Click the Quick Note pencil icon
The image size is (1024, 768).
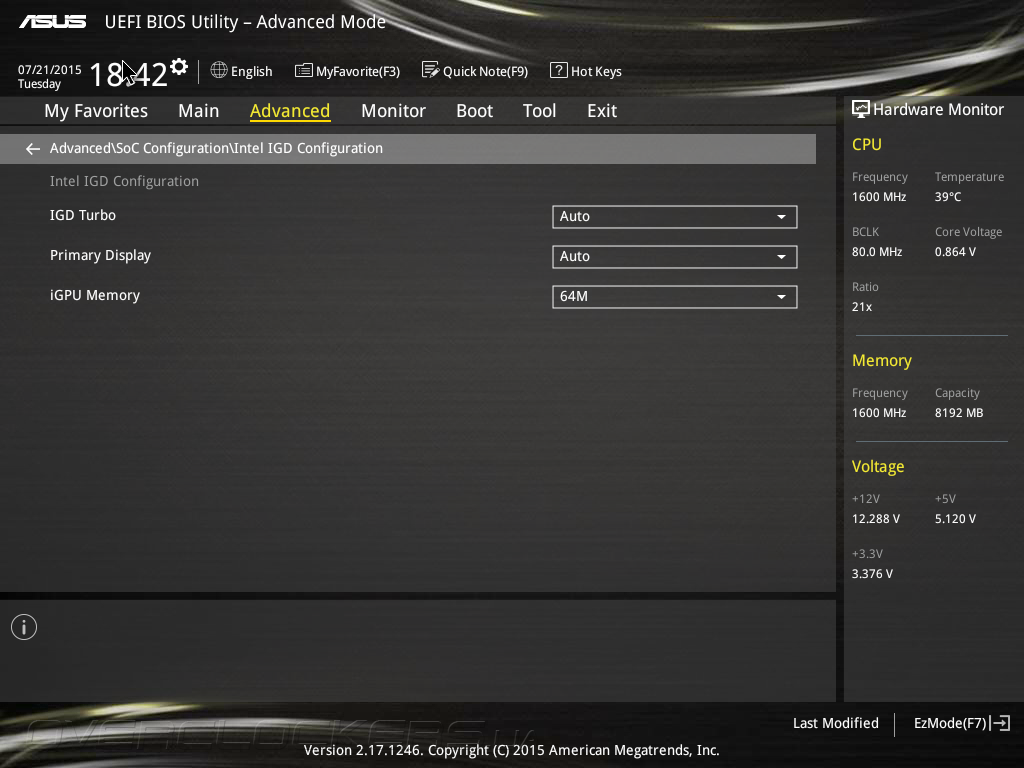(430, 70)
